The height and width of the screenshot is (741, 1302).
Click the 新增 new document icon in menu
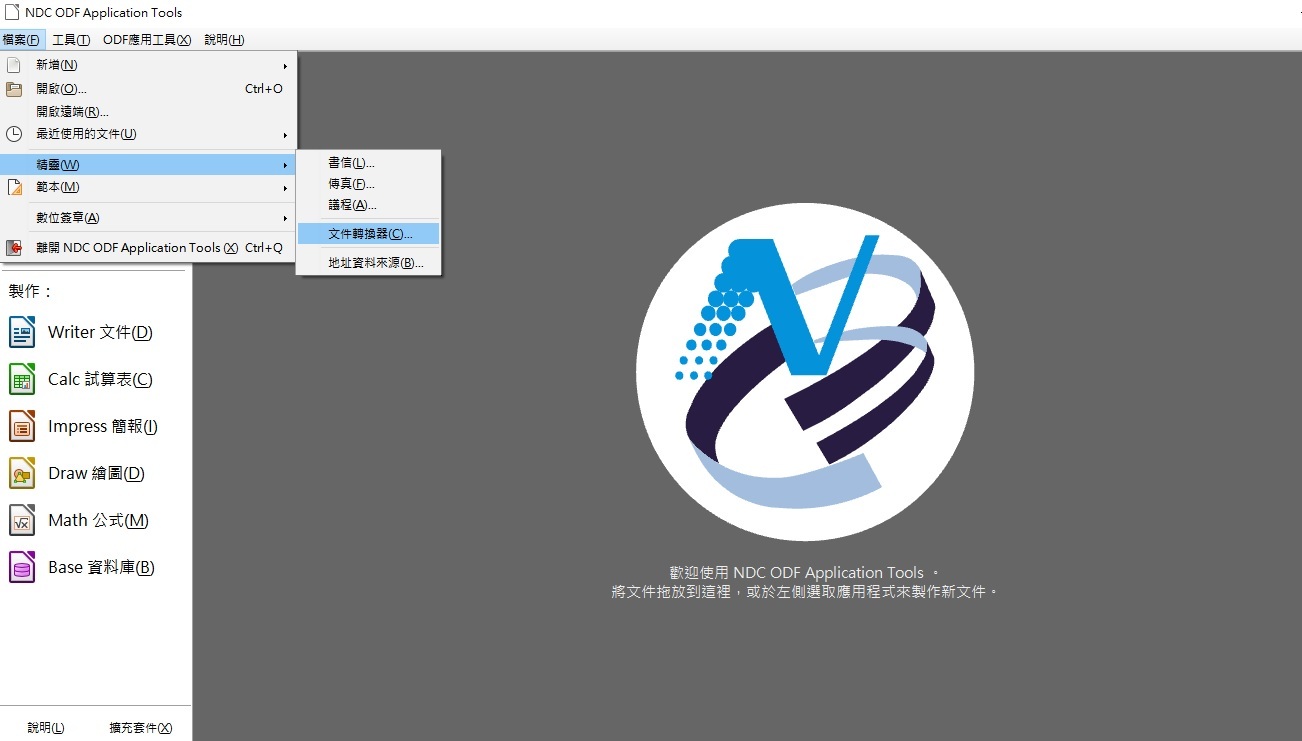click(14, 65)
